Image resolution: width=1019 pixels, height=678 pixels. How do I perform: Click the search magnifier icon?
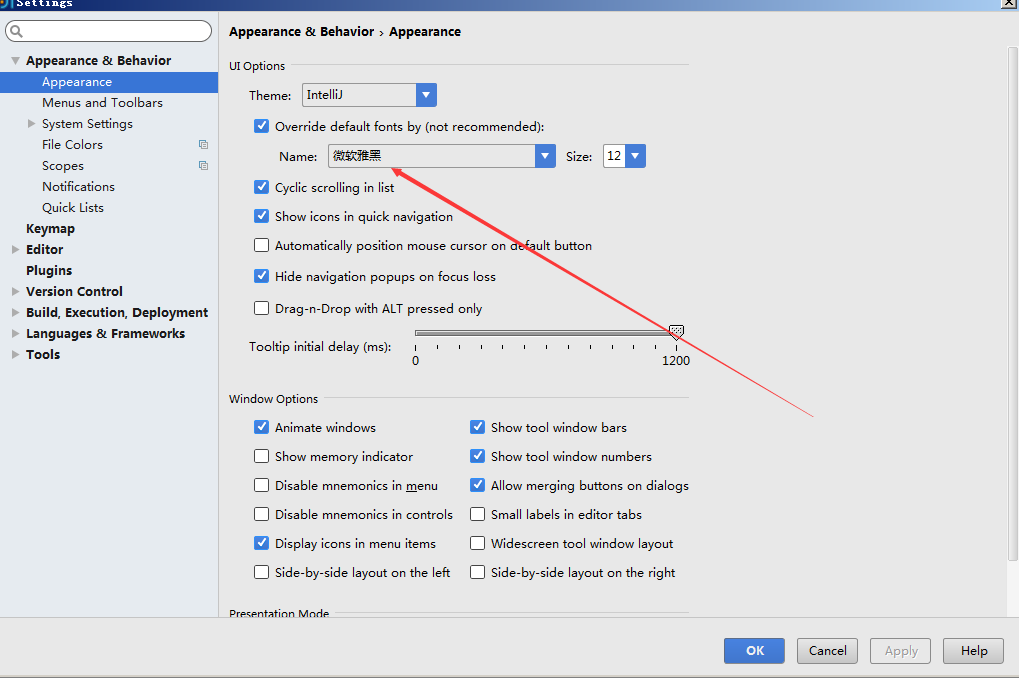coord(16,32)
